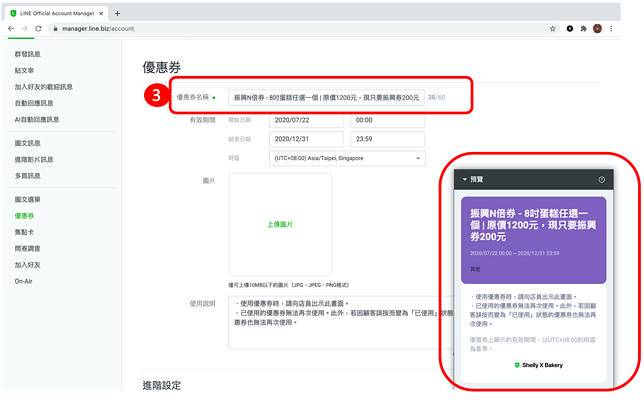Click the help icon in the preview panel
644x418 pixels.
[601, 180]
